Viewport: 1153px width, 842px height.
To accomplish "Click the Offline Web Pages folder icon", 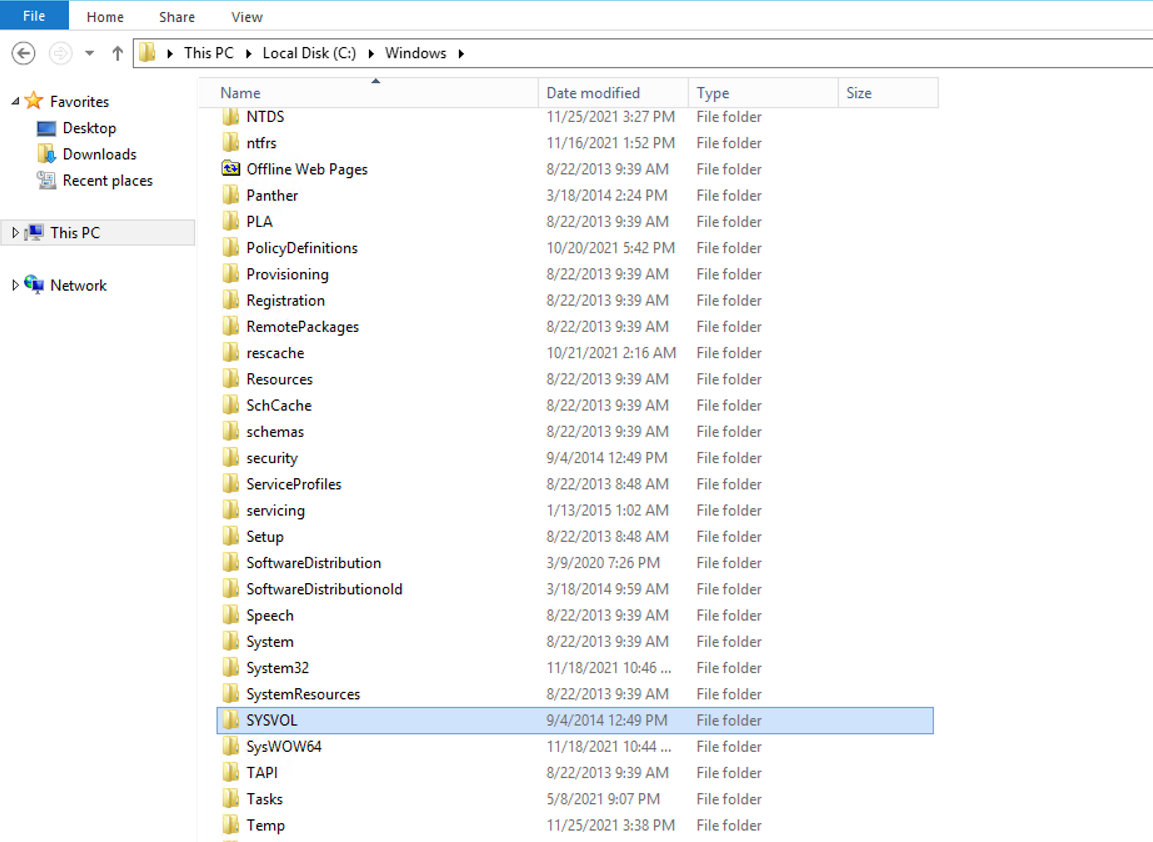I will pyautogui.click(x=231, y=169).
